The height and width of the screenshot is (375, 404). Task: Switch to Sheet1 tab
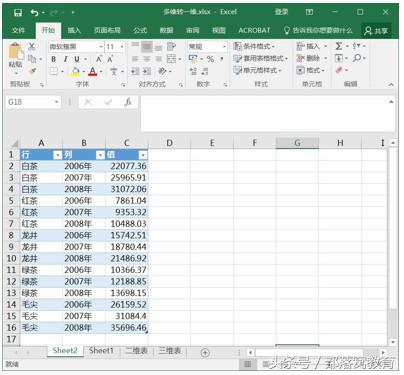pos(101,351)
